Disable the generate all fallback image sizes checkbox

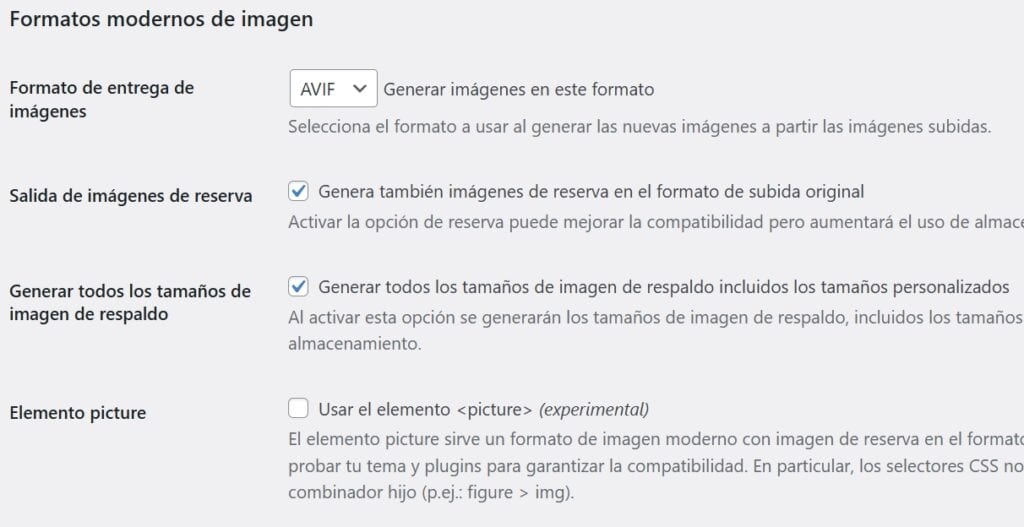point(298,287)
